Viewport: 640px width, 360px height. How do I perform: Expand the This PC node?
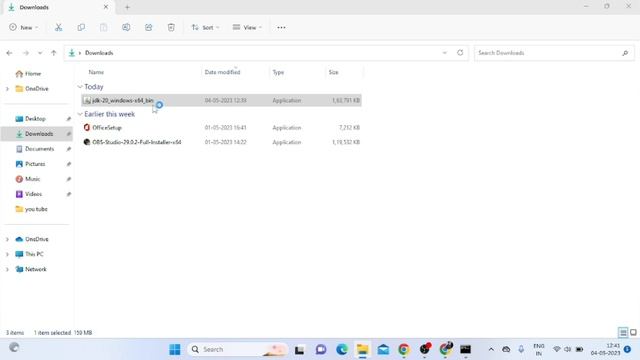[x=7, y=254]
